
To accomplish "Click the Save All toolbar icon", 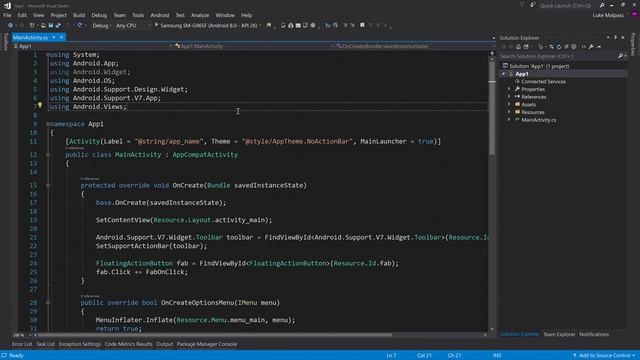I will pyautogui.click(x=58, y=25).
